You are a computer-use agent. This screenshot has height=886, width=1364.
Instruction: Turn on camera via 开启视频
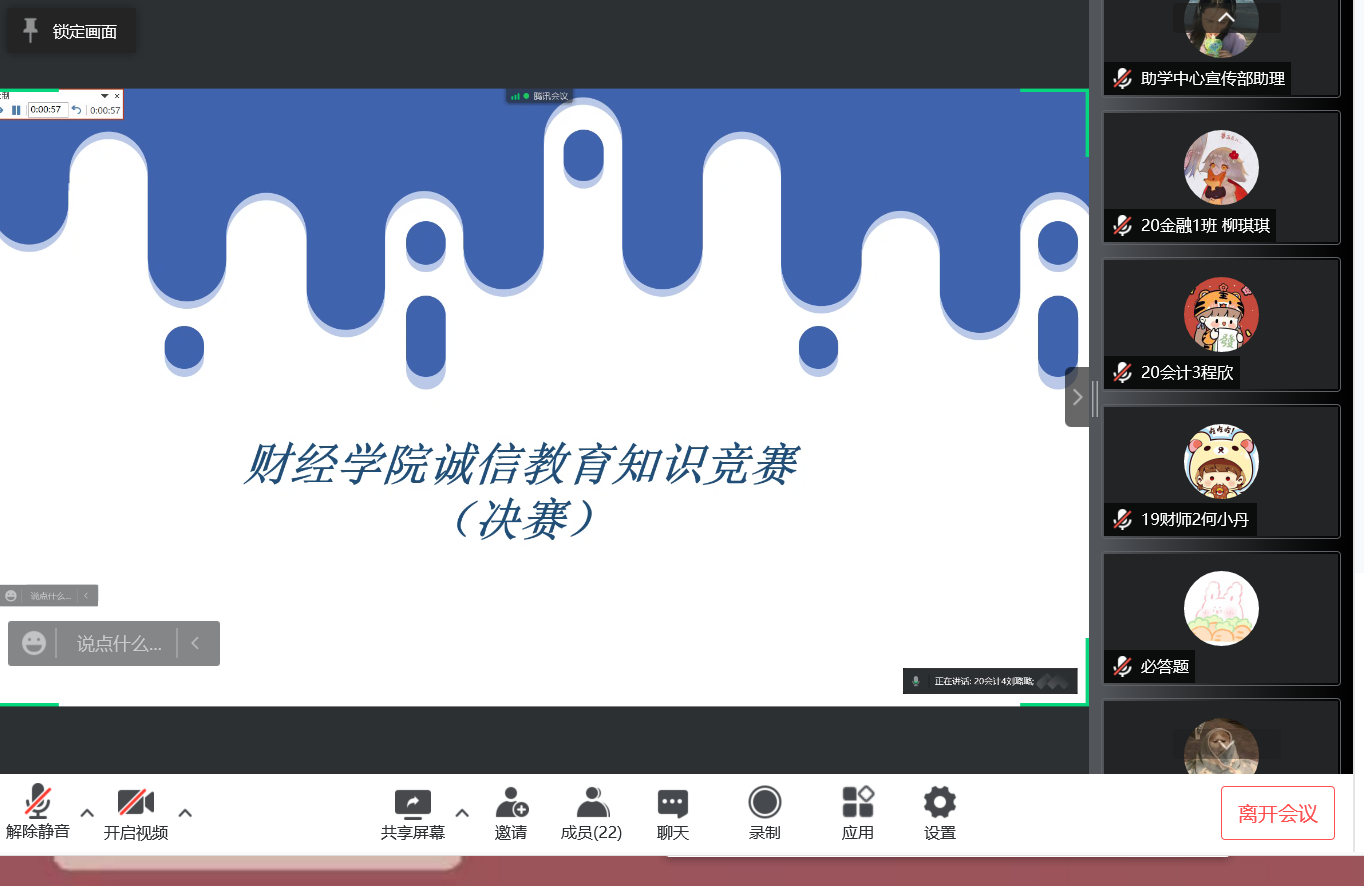[x=135, y=803]
